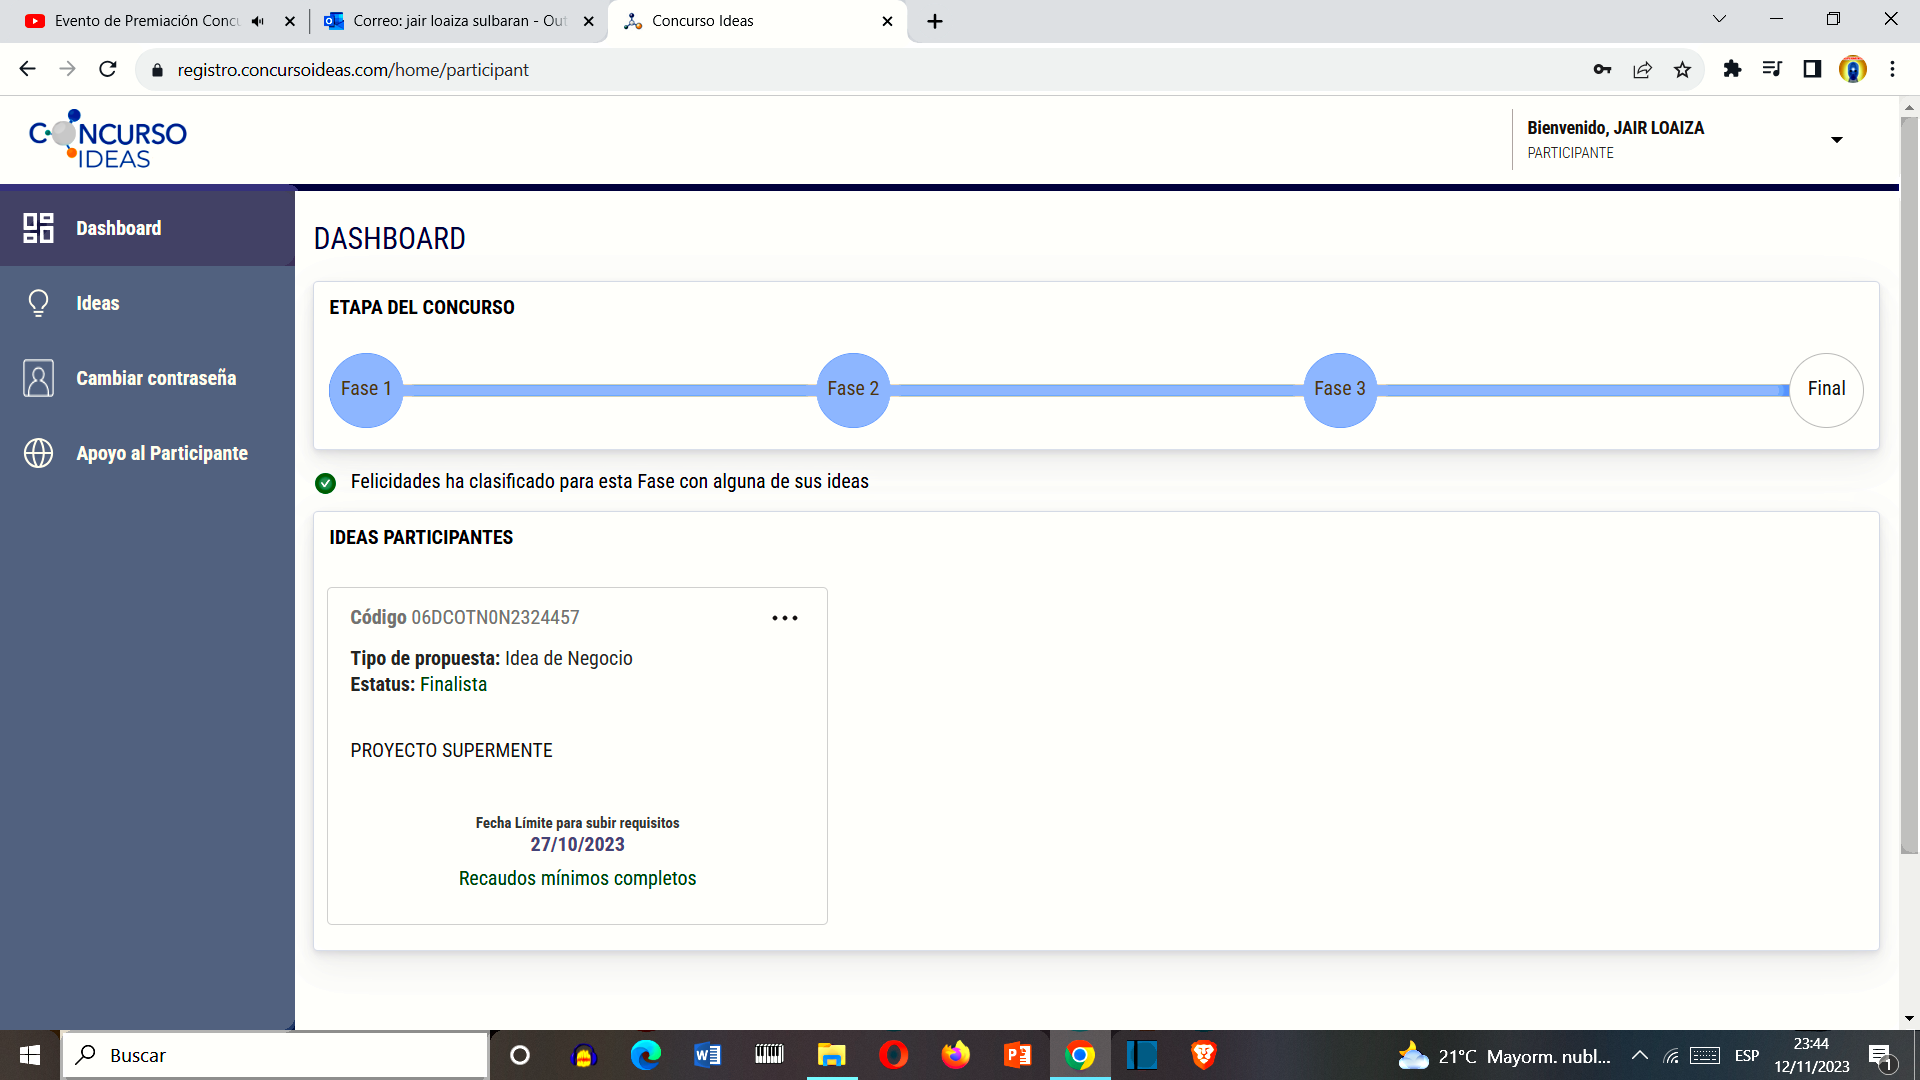This screenshot has height=1080, width=1920.
Task: Open the notifications center icon
Action: (1881, 1056)
